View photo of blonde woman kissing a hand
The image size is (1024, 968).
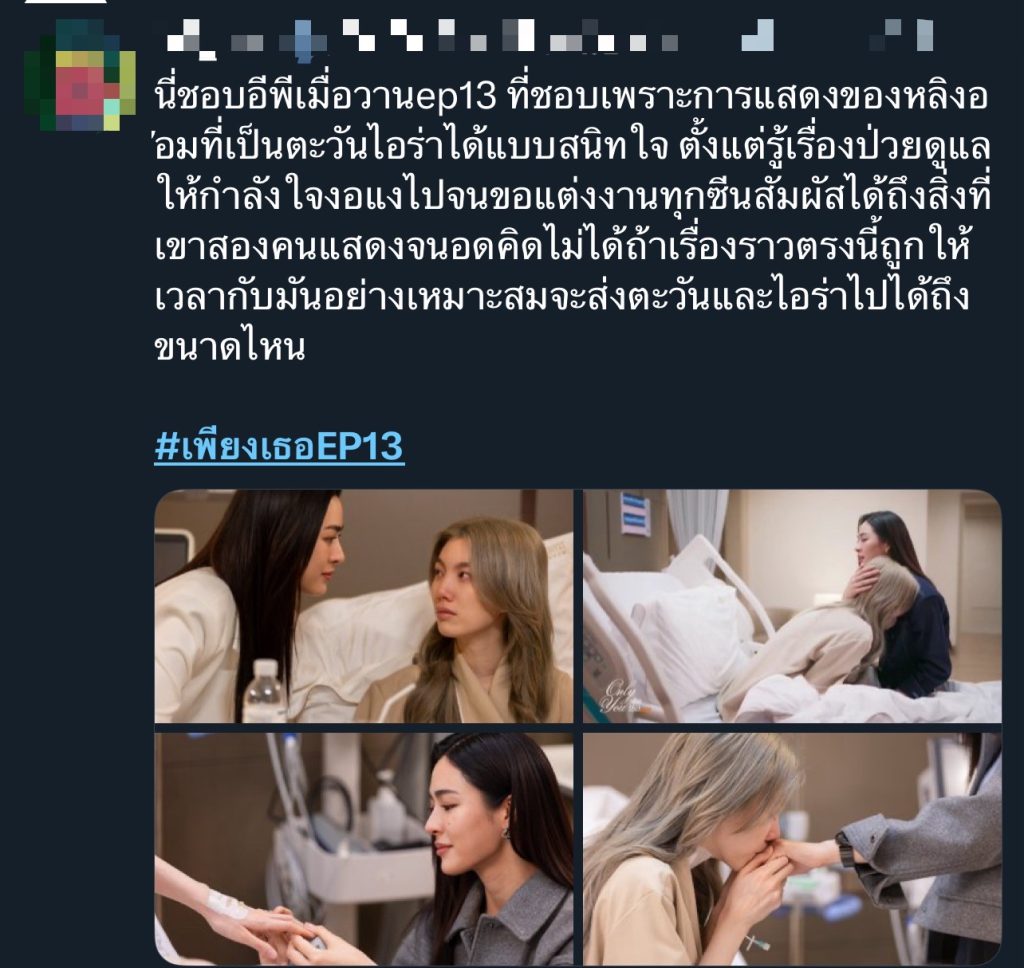[792, 848]
